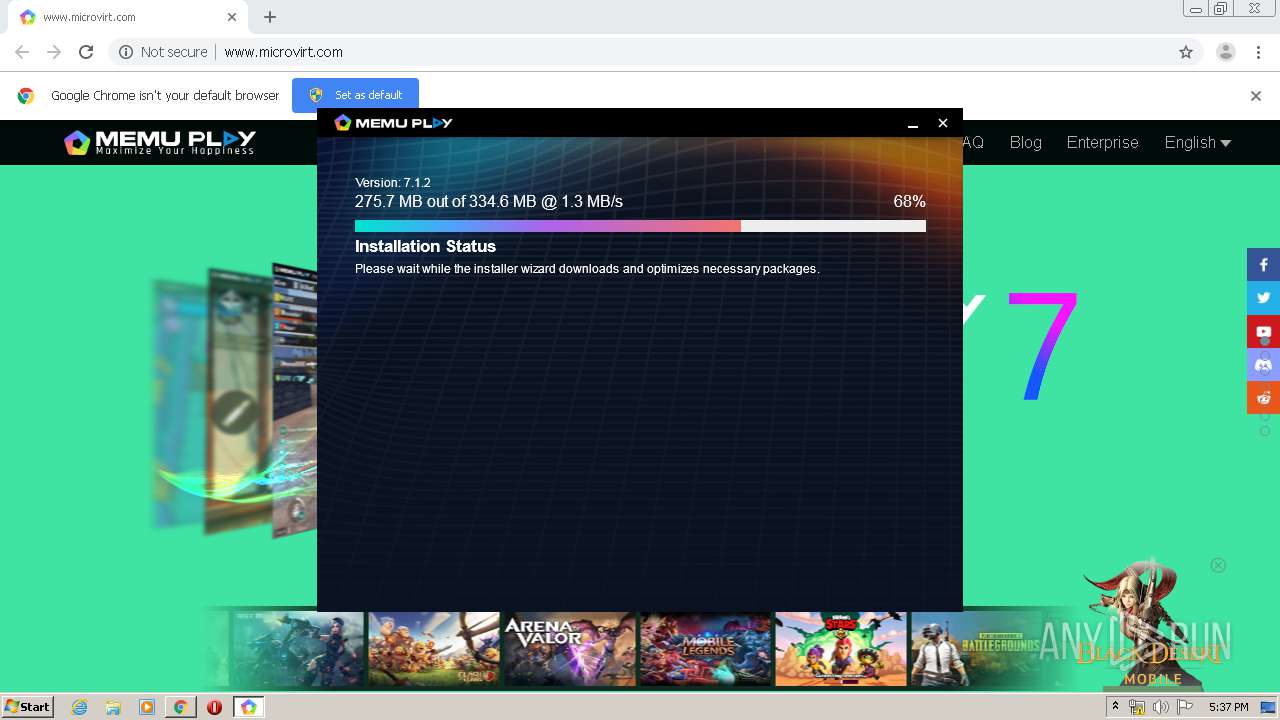Click the Show desktop tray icon
The width and height of the screenshot is (1280, 720).
(1268, 707)
